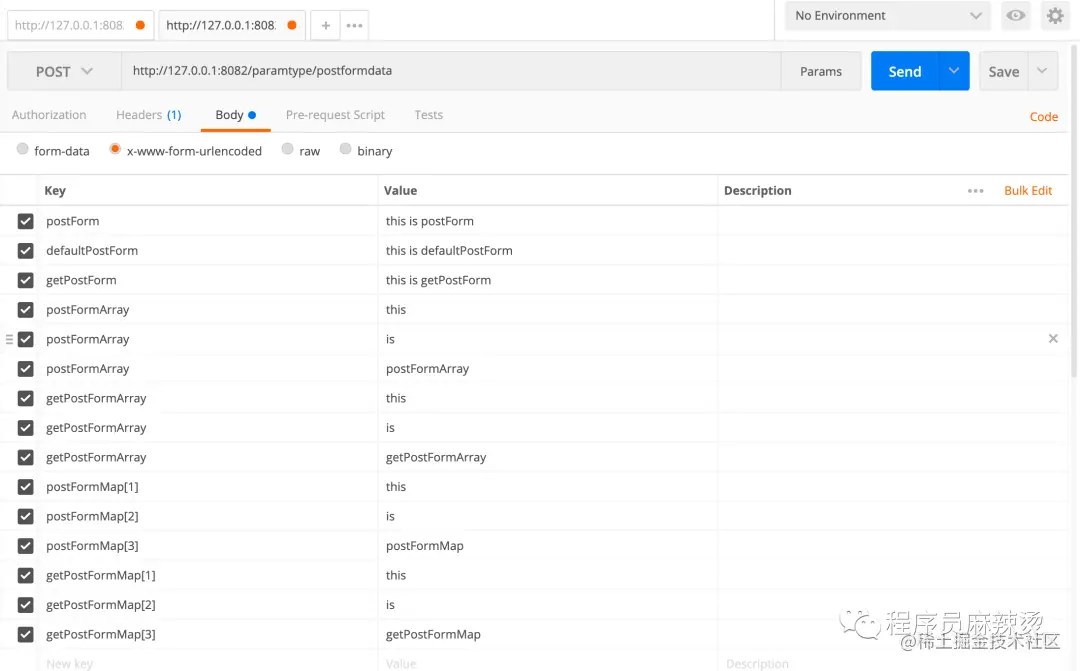Click the 'this is defaultPostForm' value cell
This screenshot has width=1080, height=671.
click(x=548, y=251)
